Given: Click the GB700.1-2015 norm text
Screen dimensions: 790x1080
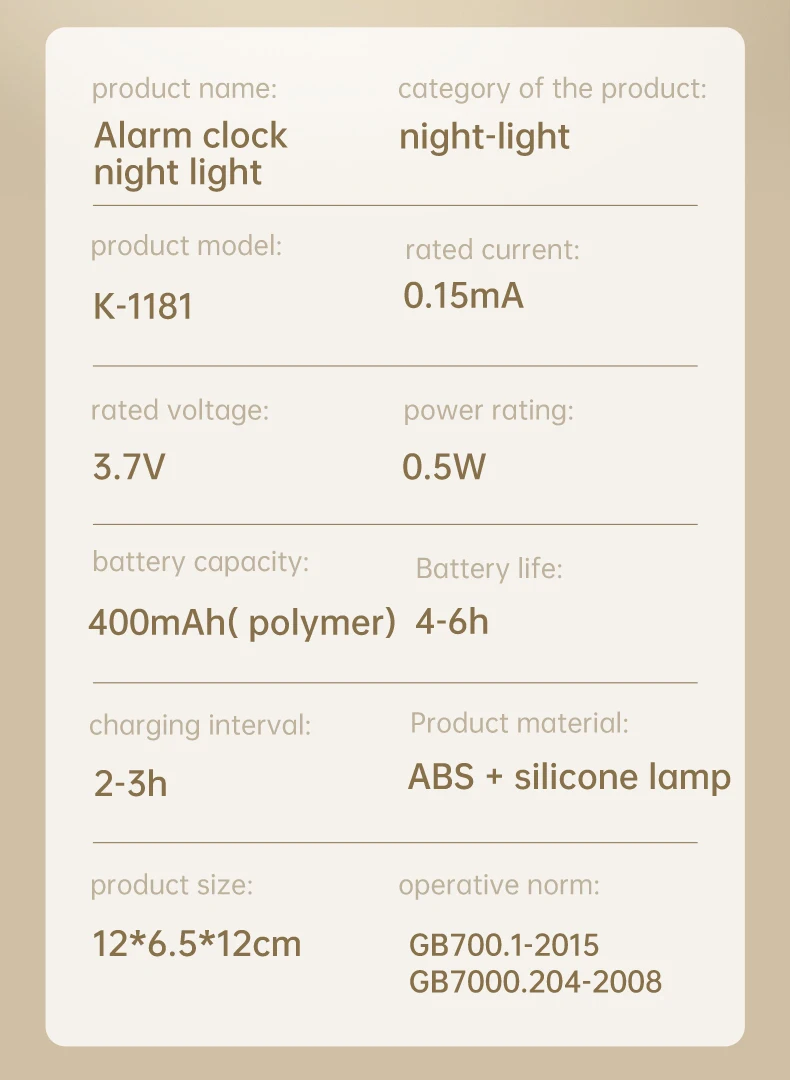Looking at the screenshot, I should click(503, 945).
